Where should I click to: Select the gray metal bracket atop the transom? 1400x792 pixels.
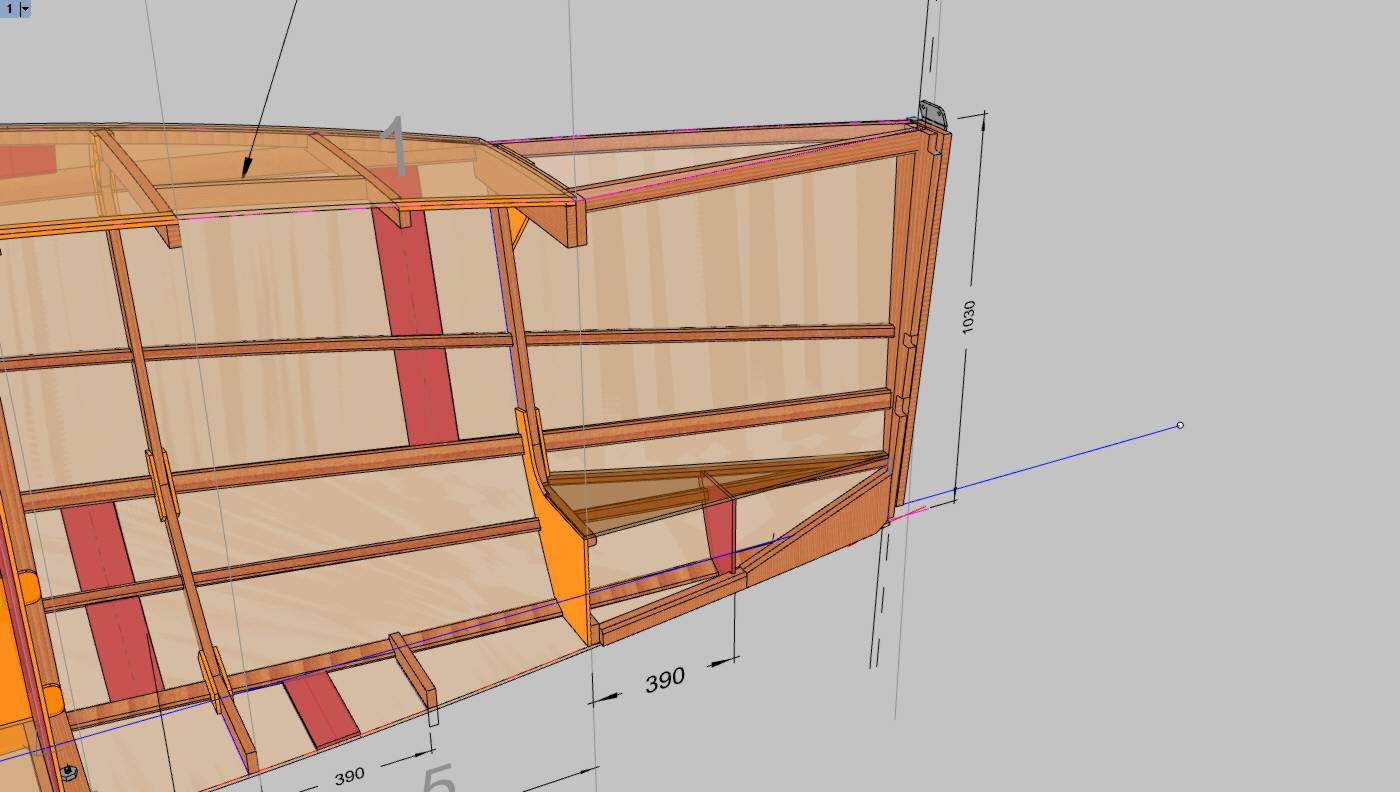click(933, 113)
